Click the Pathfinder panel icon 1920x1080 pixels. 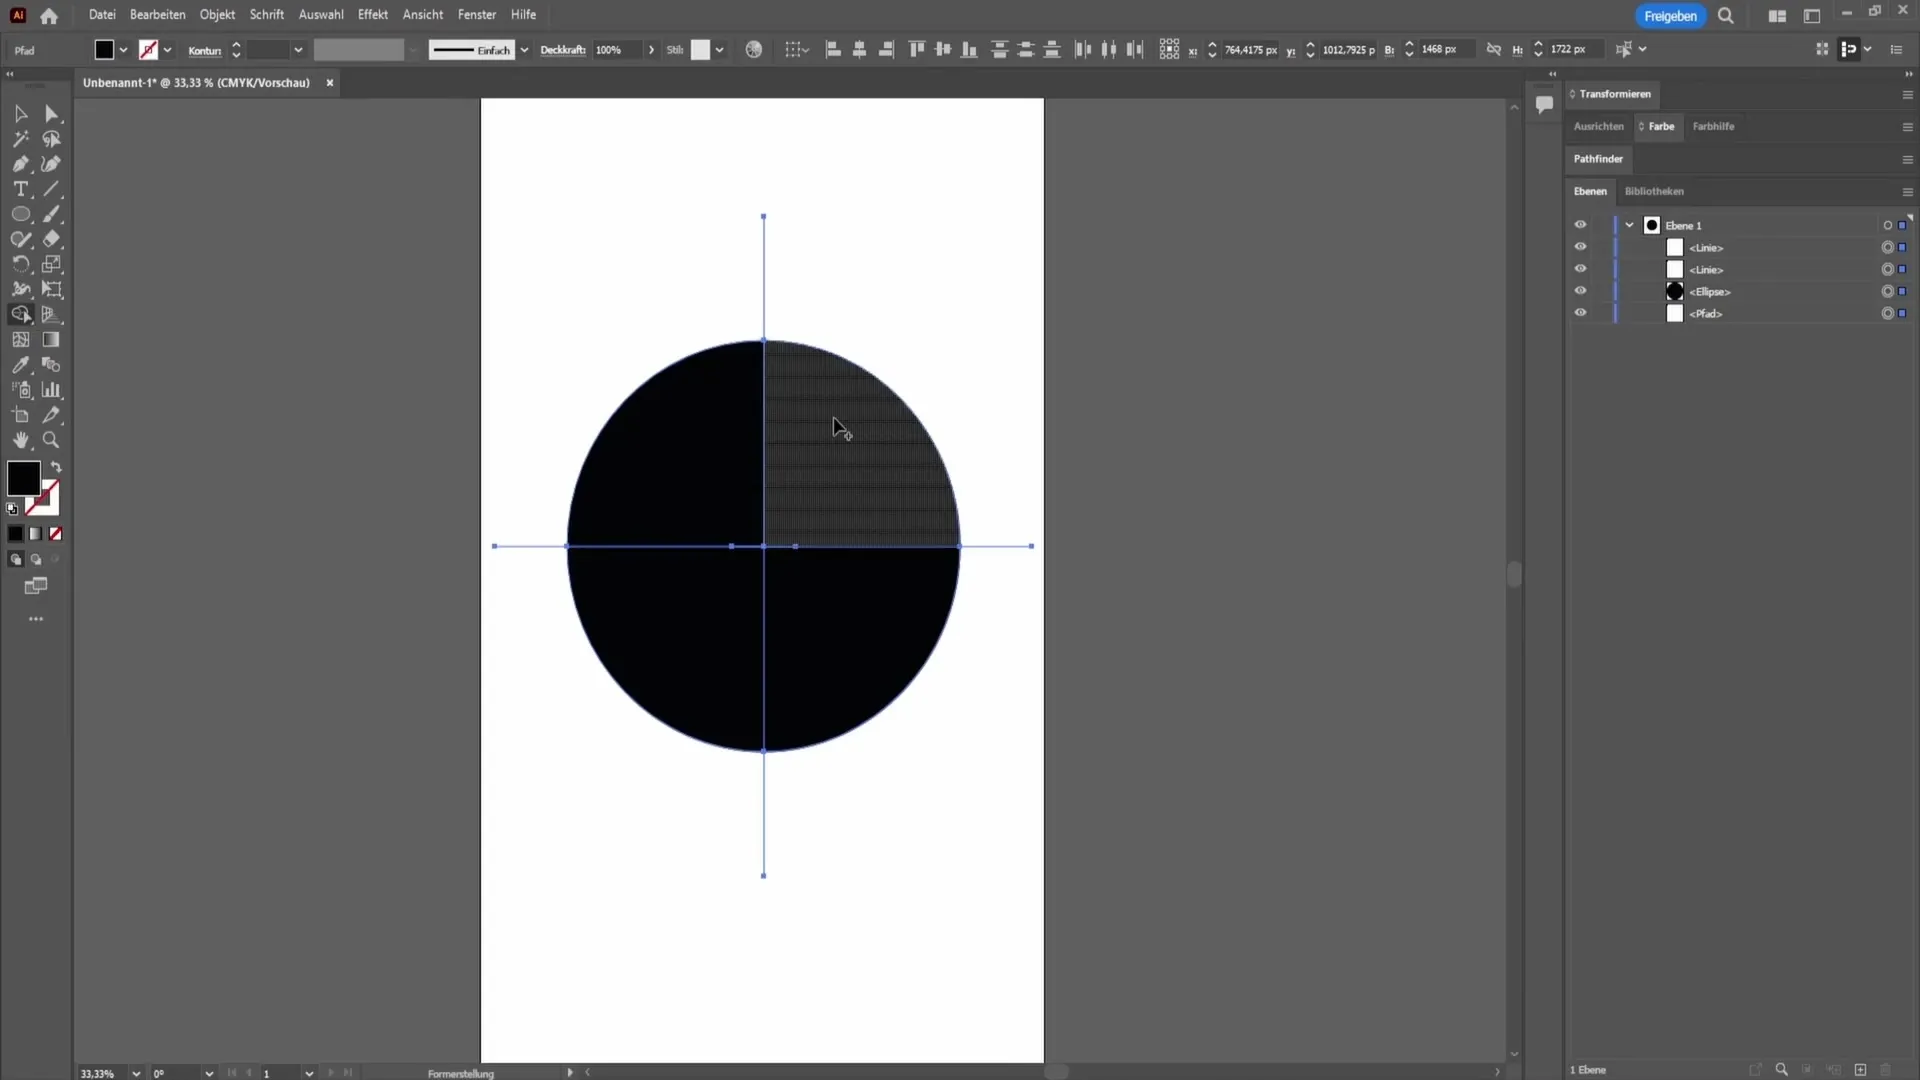pos(1600,158)
